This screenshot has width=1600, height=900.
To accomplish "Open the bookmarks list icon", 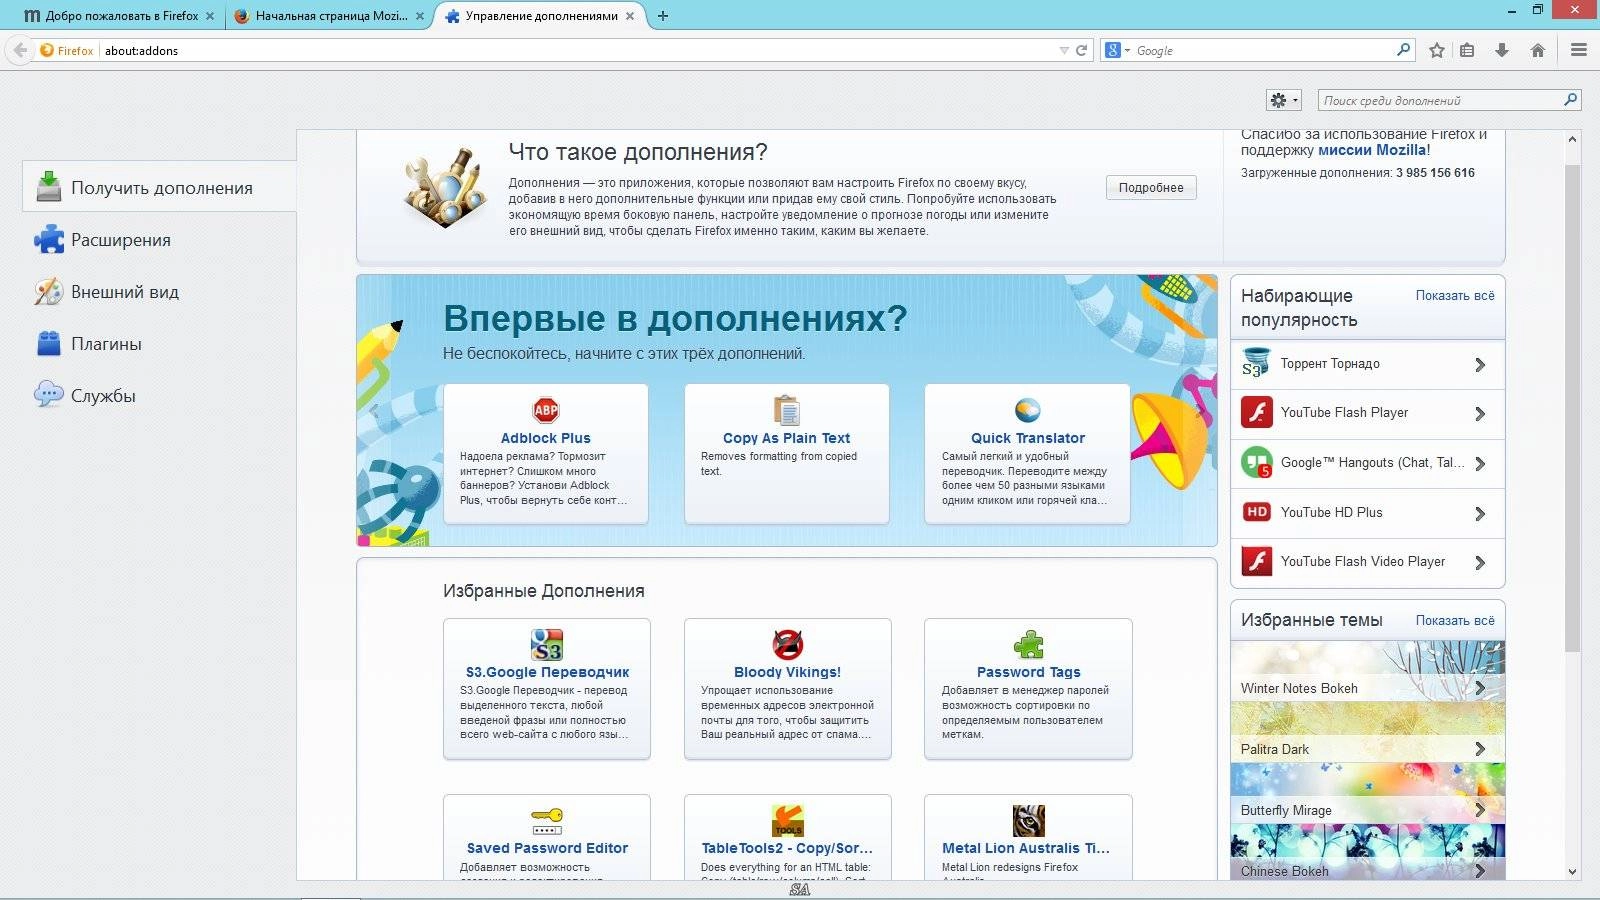I will [x=1467, y=50].
